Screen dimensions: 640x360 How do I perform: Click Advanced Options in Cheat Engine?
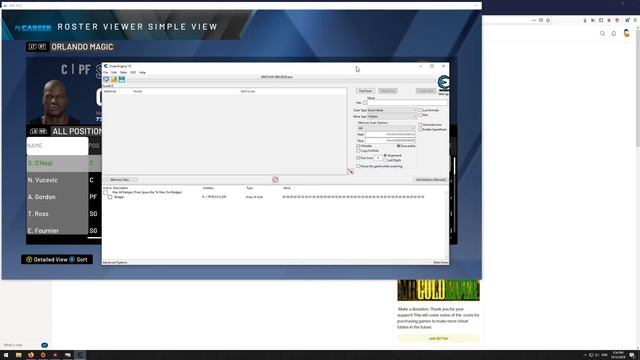(115, 262)
